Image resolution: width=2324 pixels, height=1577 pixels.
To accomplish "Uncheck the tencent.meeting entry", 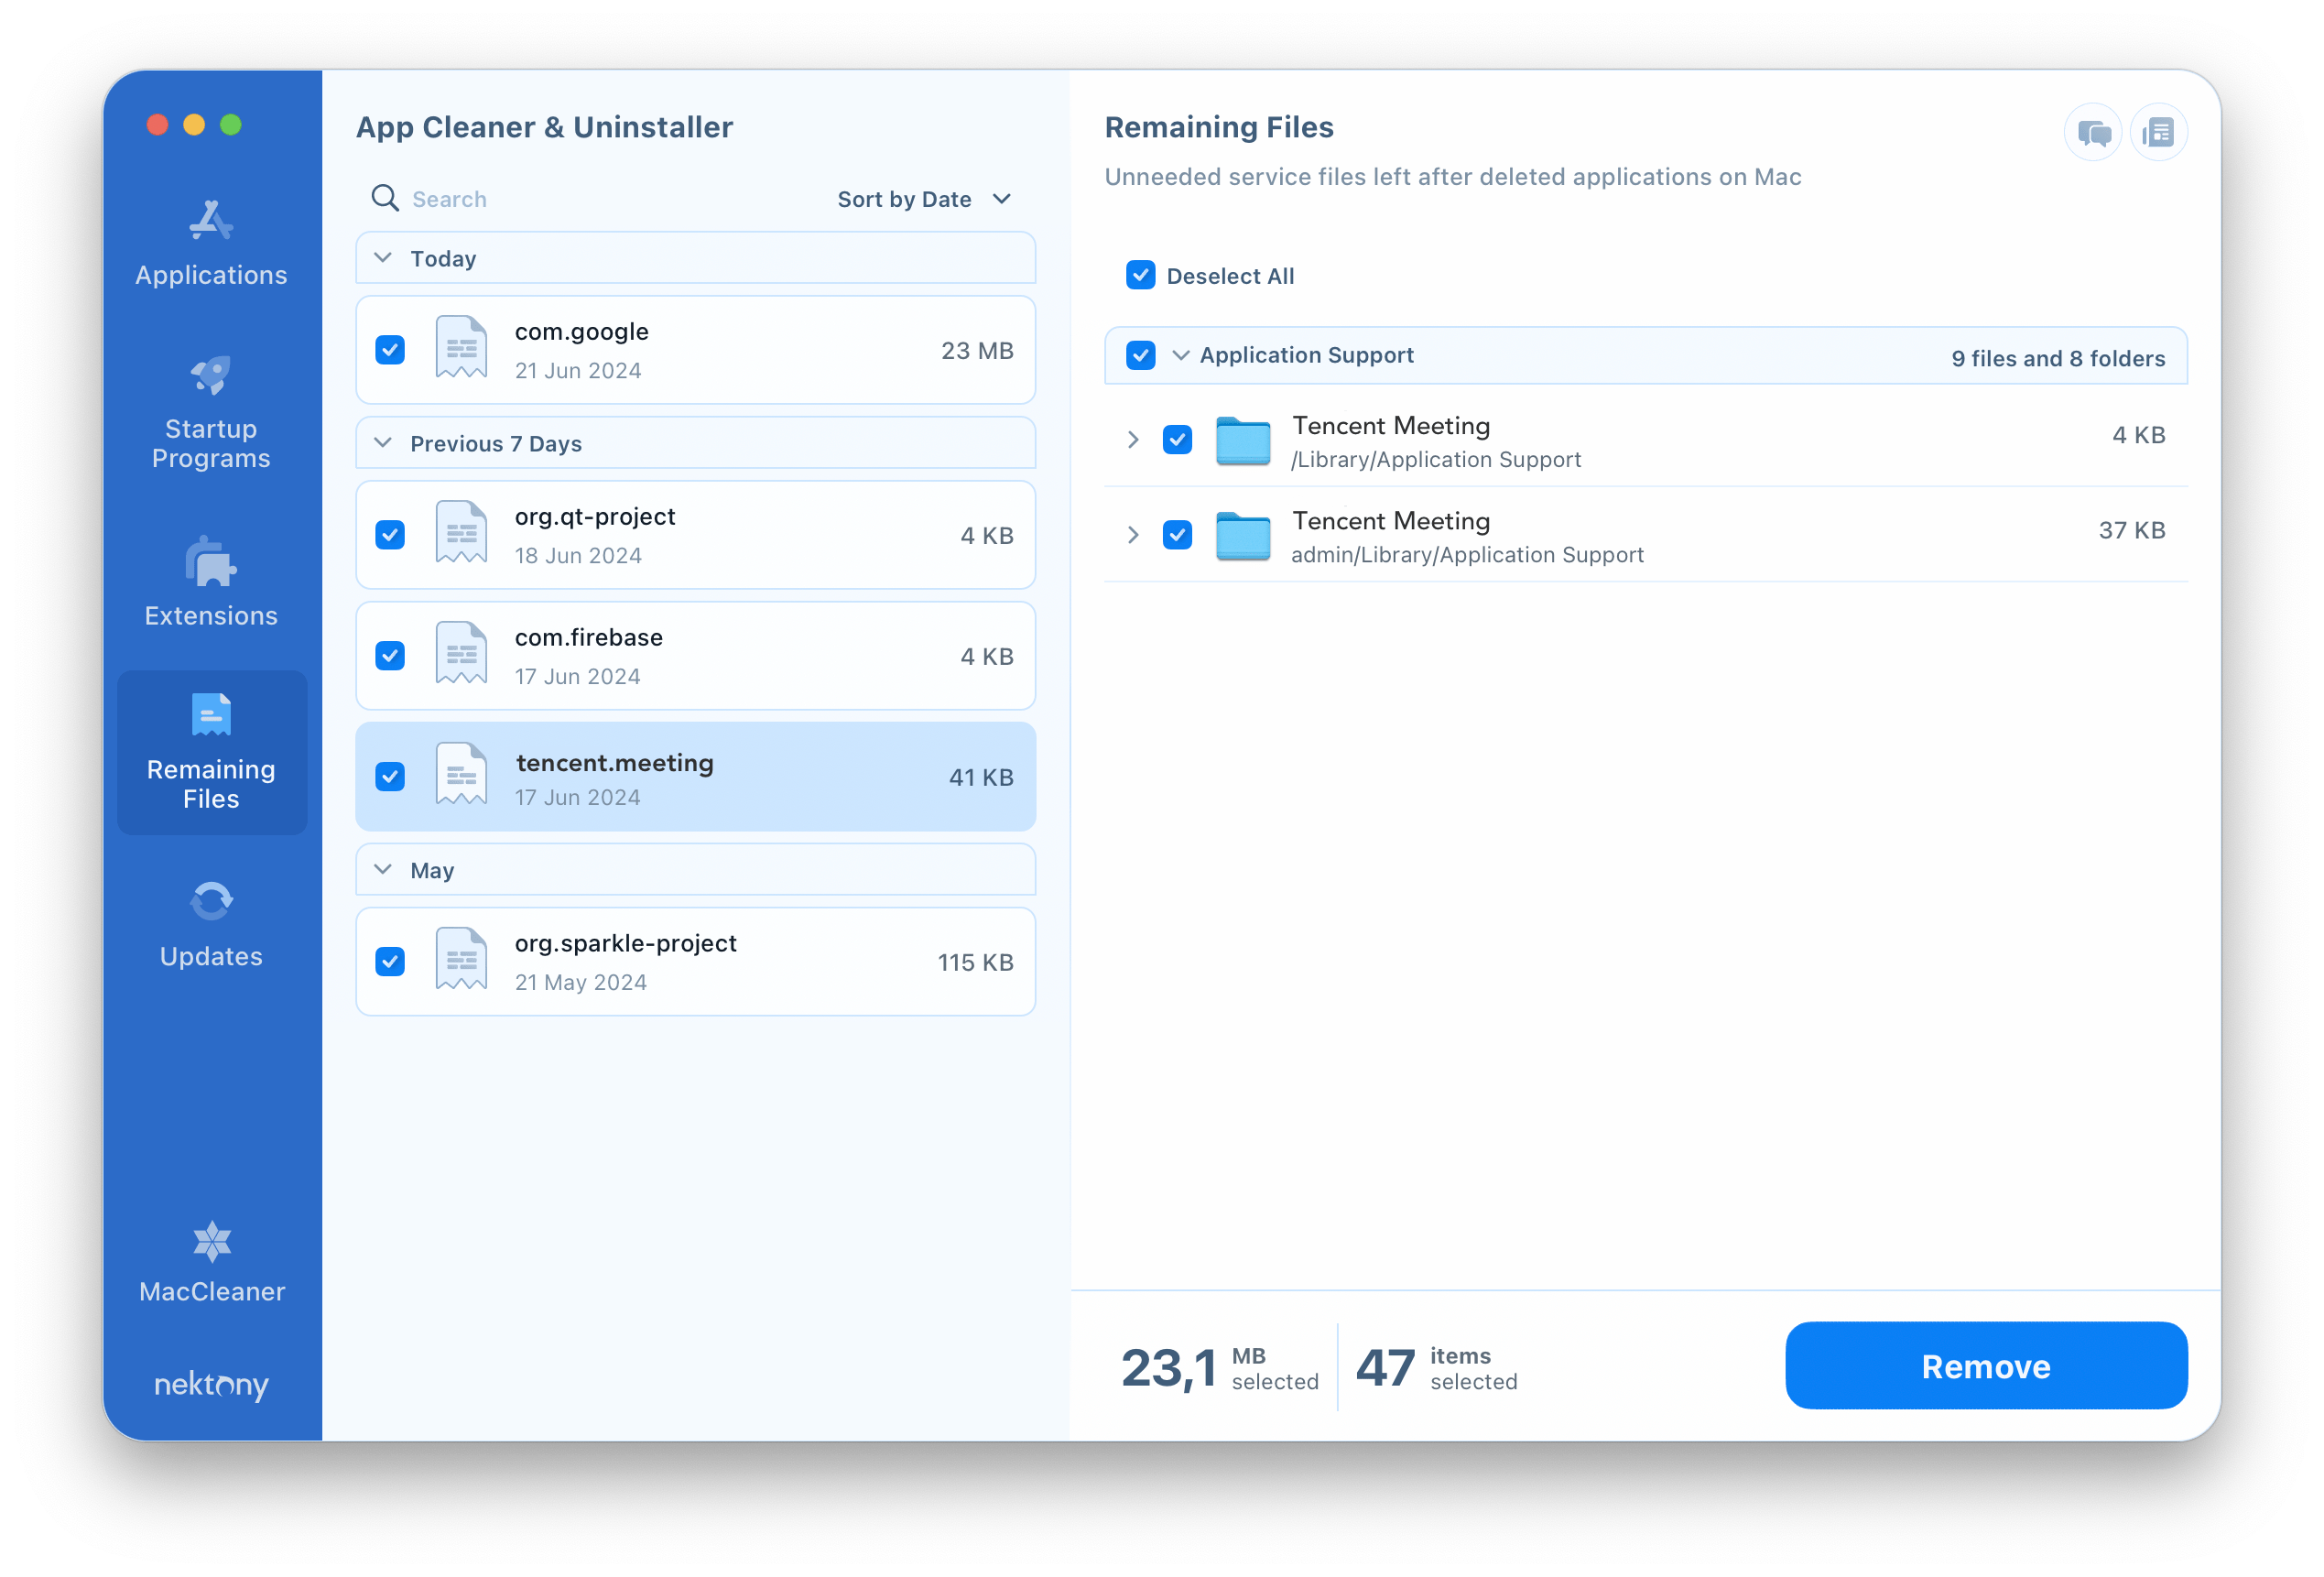I will click(x=391, y=777).
